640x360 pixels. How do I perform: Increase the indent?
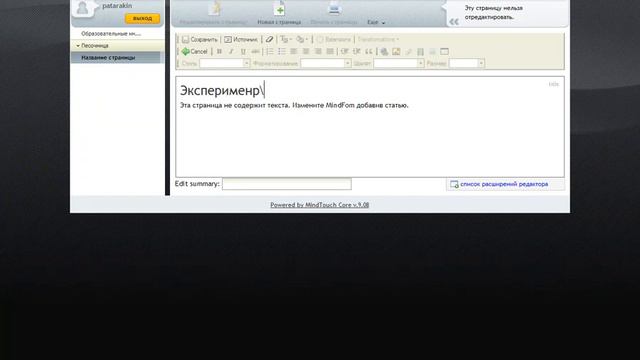(357, 51)
